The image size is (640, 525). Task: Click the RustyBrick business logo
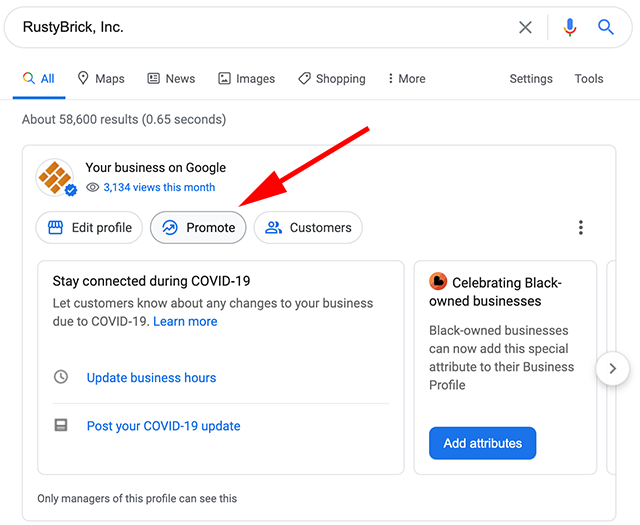pyautogui.click(x=55, y=177)
